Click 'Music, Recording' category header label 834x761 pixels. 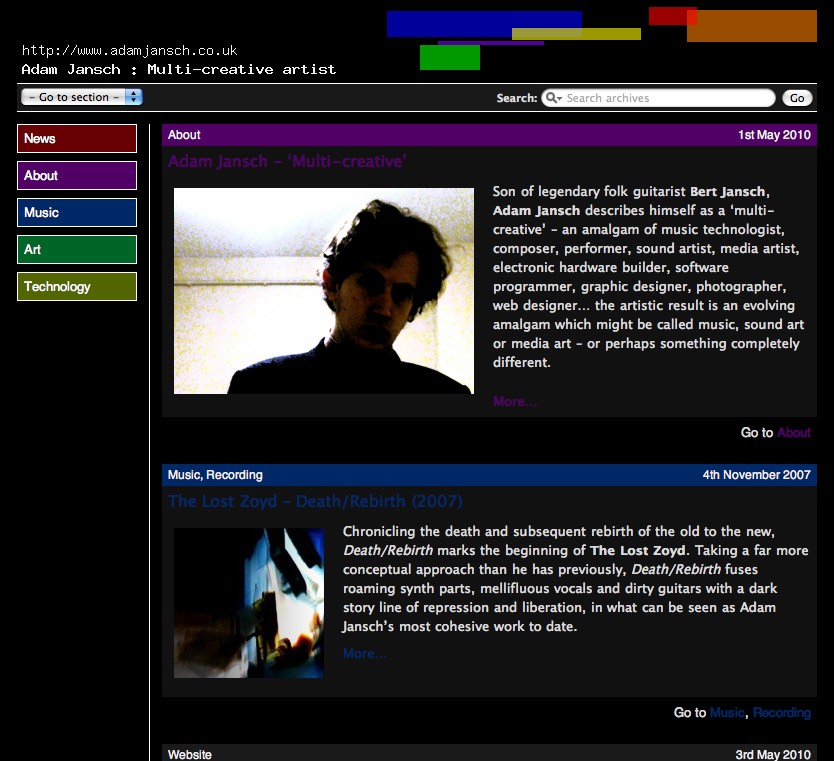(215, 475)
